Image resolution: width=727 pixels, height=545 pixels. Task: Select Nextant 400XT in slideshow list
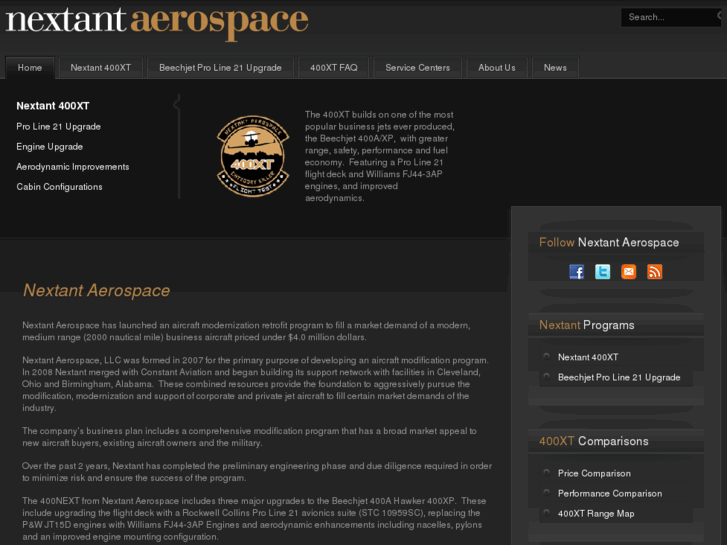(53, 106)
